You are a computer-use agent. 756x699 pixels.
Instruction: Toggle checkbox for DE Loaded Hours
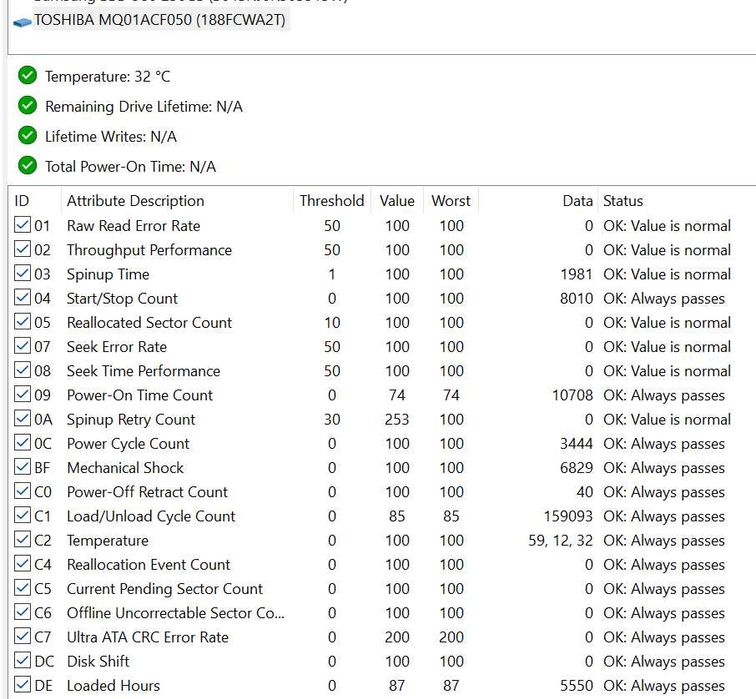point(22,684)
